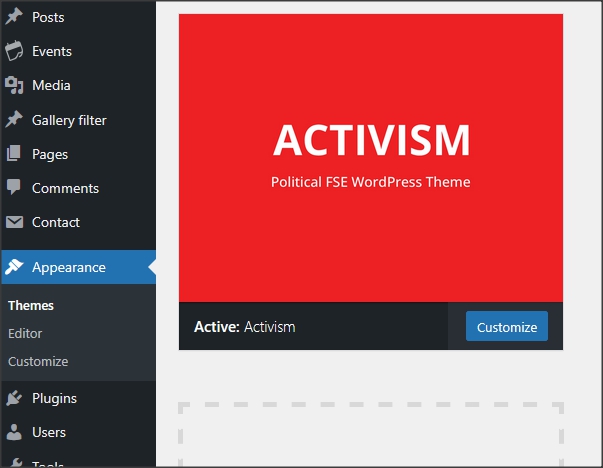Click the Comments speech bubble icon

coord(14,188)
